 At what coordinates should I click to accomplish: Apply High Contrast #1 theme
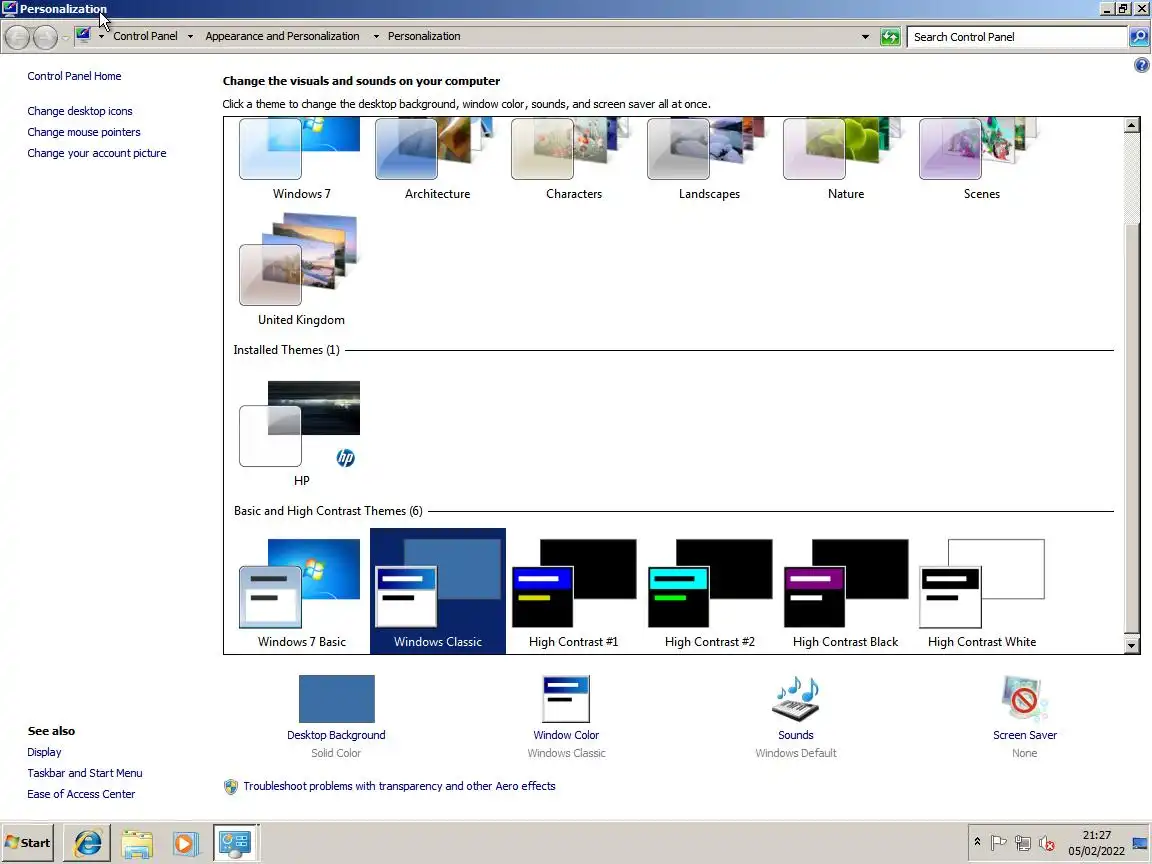(x=573, y=593)
